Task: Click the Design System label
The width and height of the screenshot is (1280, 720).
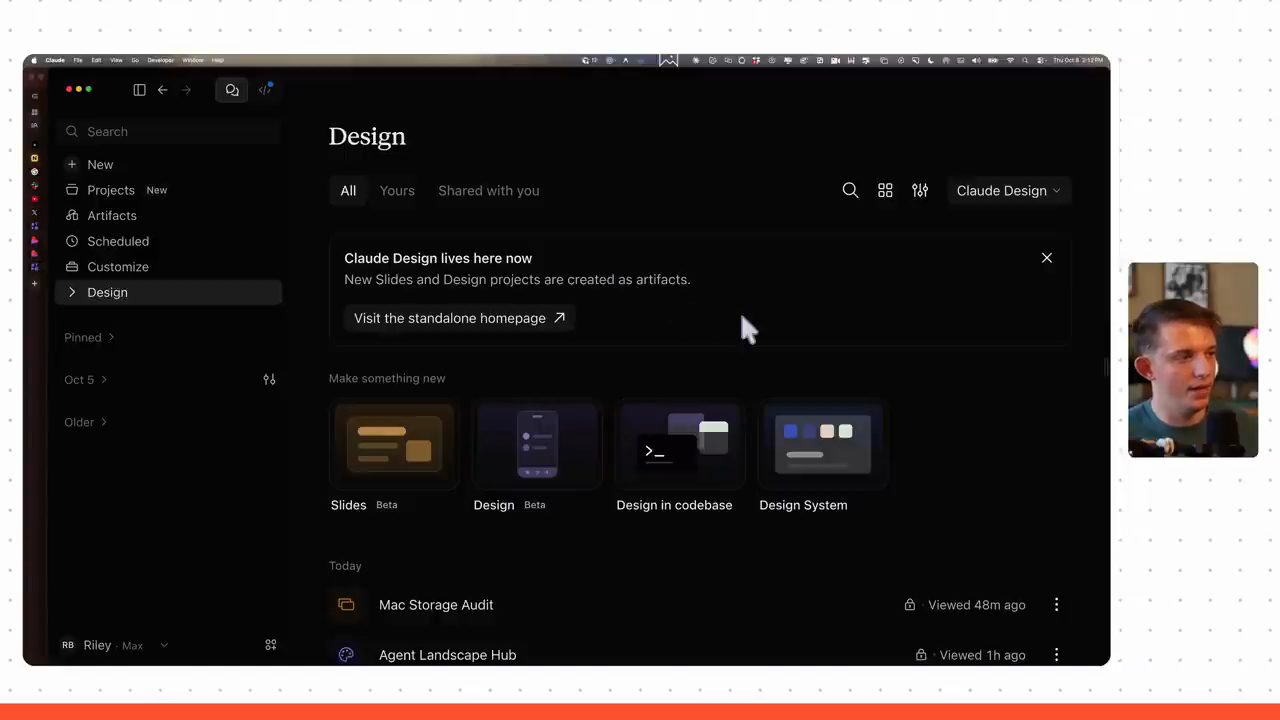Action: click(803, 505)
